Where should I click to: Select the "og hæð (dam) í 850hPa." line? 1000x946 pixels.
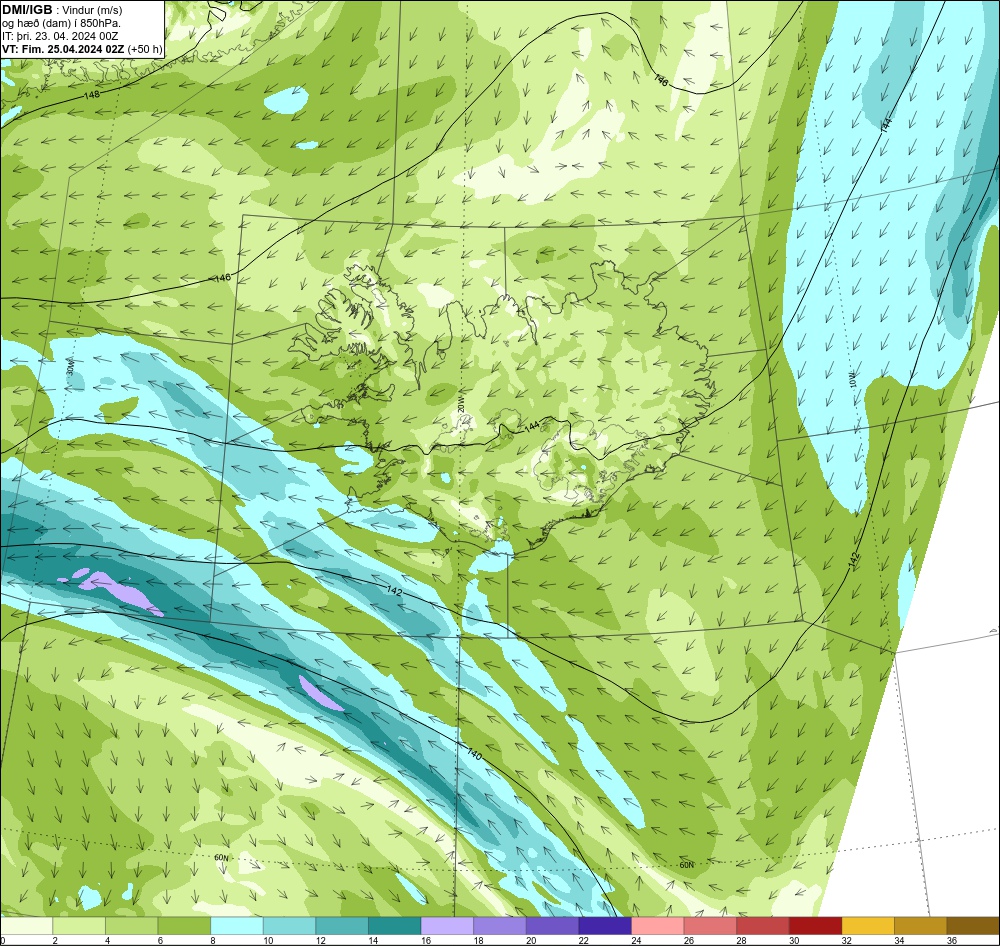61,24
